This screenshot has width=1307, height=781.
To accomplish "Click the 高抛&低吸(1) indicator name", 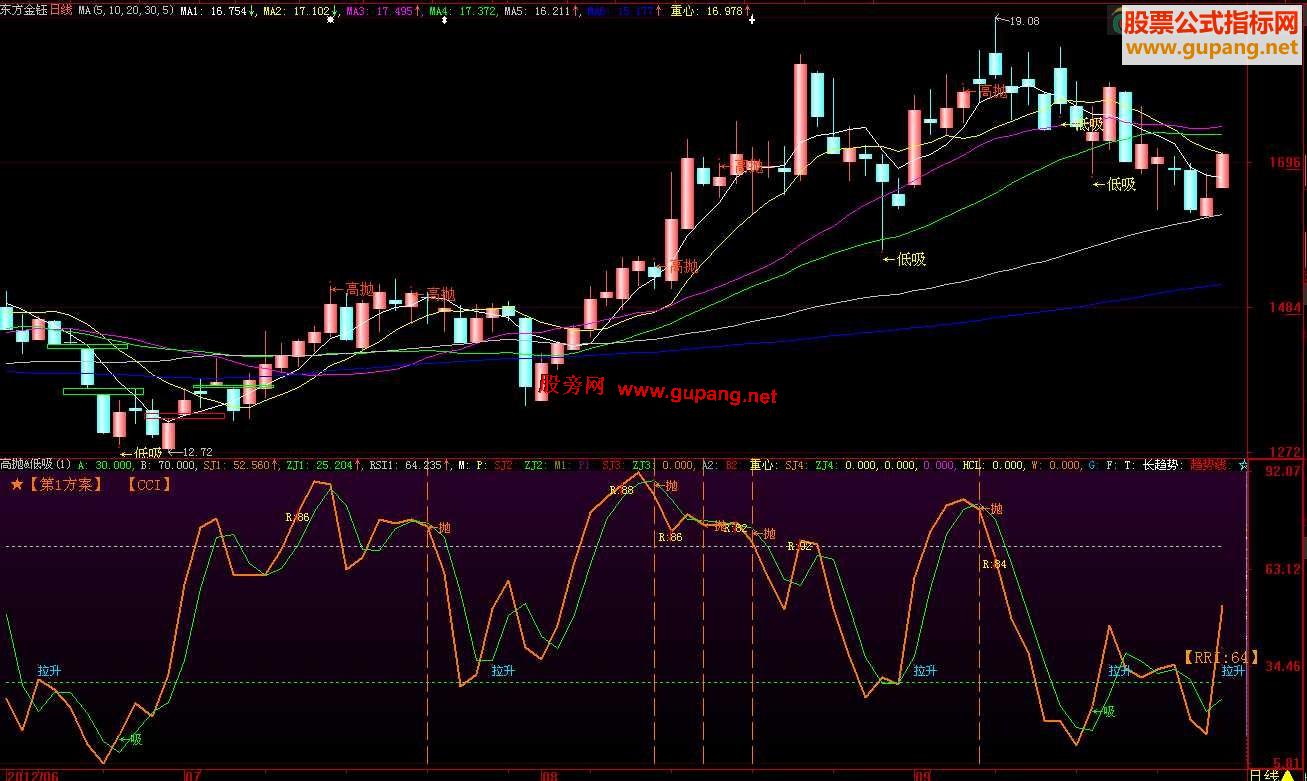I will (35, 465).
